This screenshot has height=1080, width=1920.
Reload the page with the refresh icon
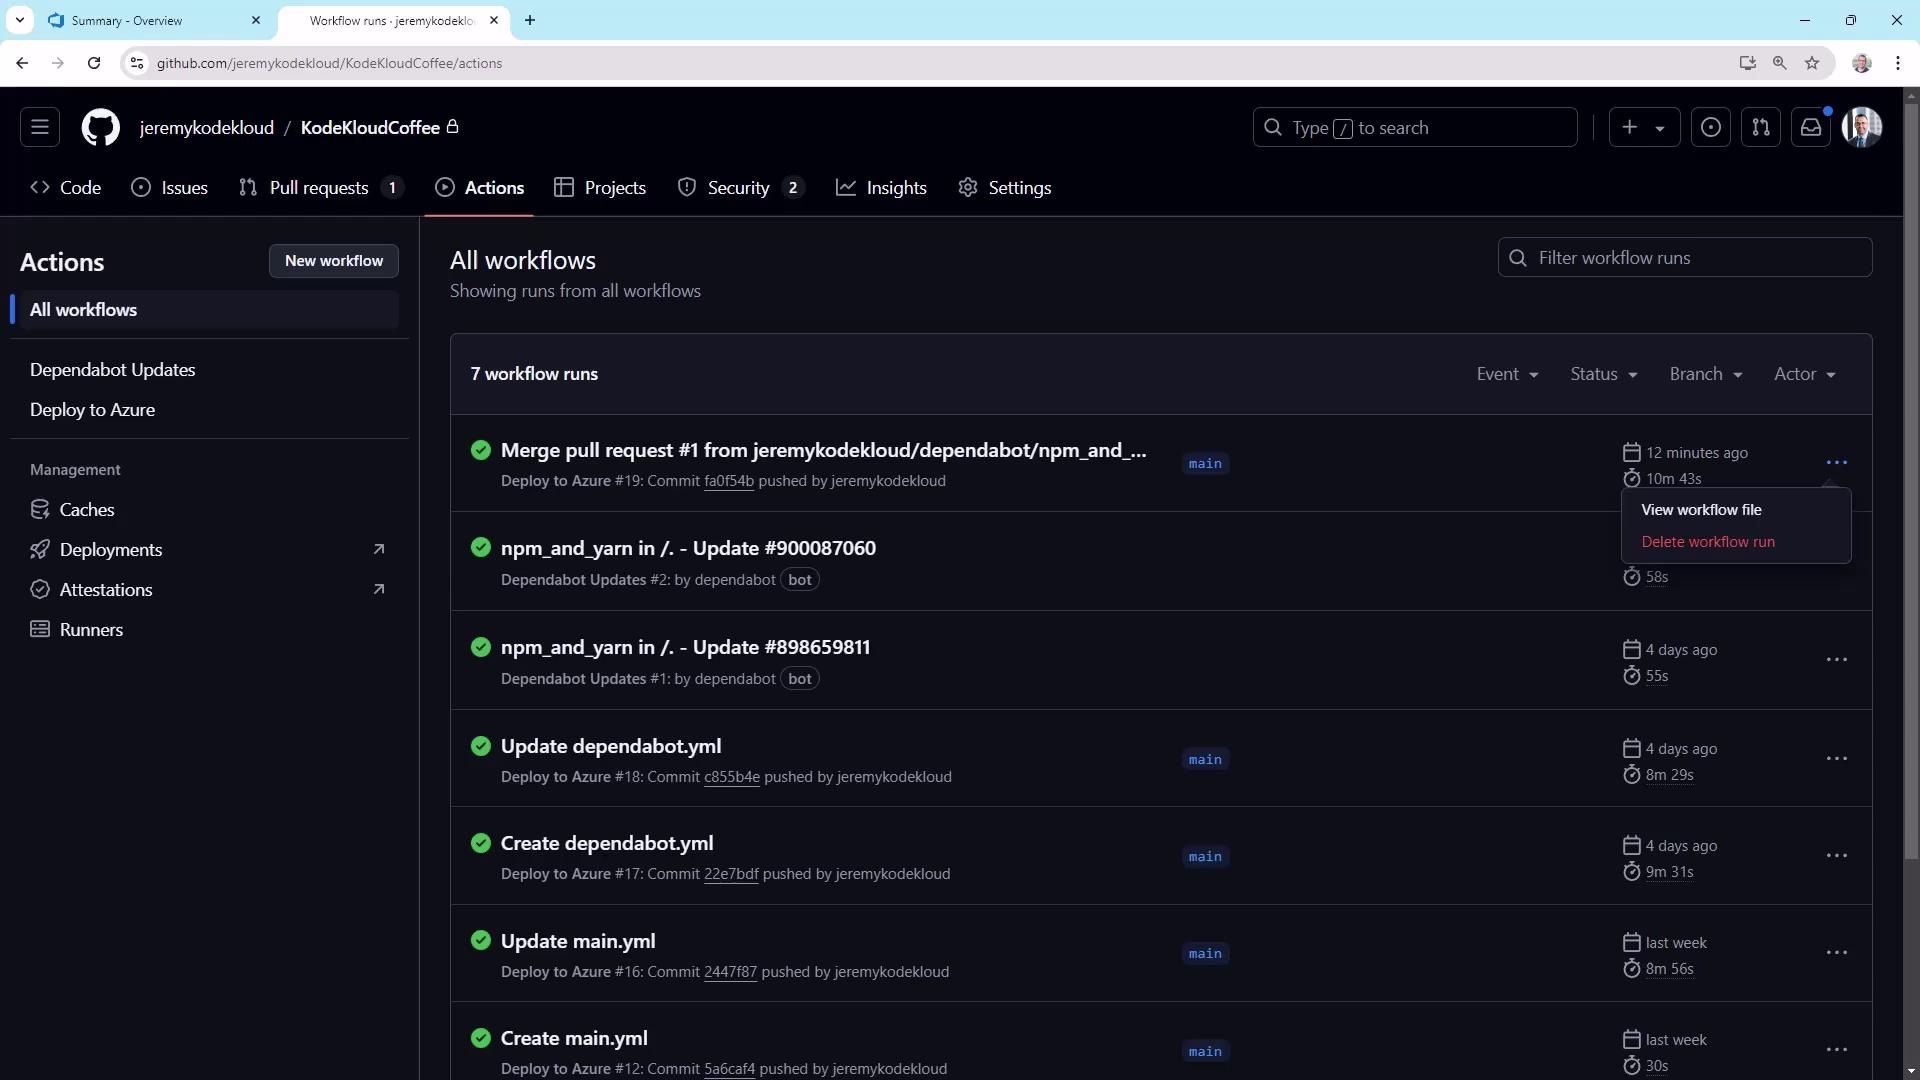coord(94,63)
